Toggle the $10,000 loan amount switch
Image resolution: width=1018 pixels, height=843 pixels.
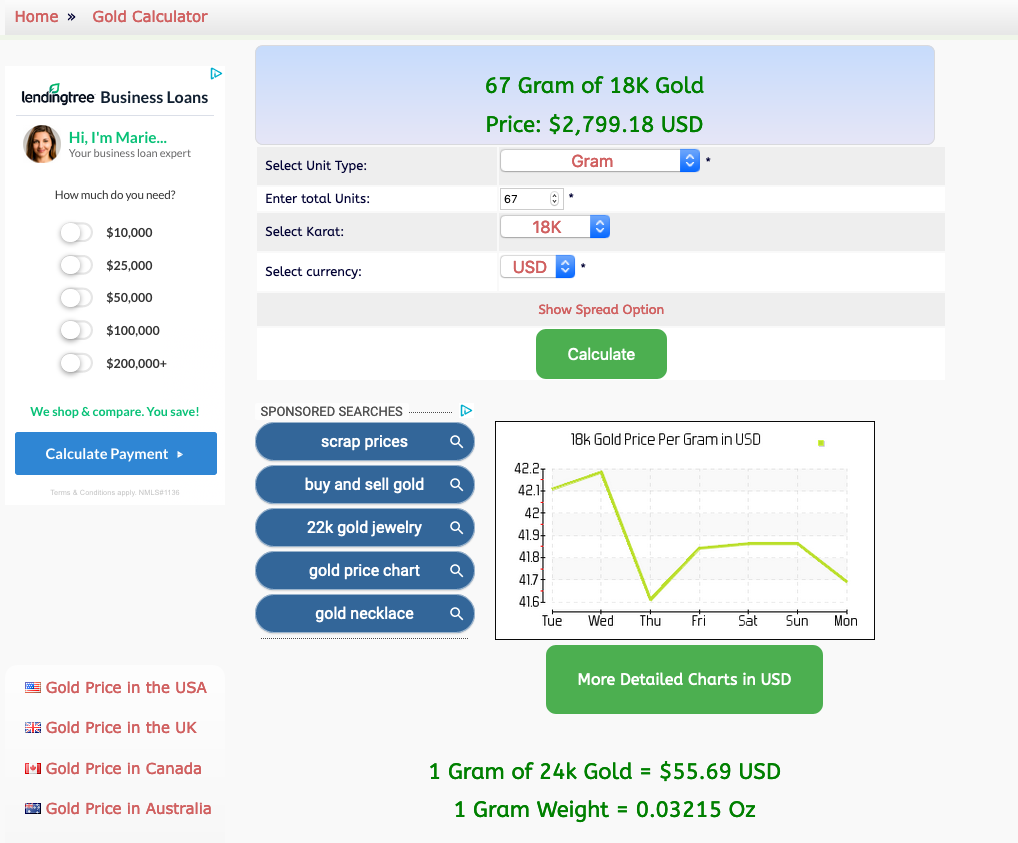[x=75, y=232]
